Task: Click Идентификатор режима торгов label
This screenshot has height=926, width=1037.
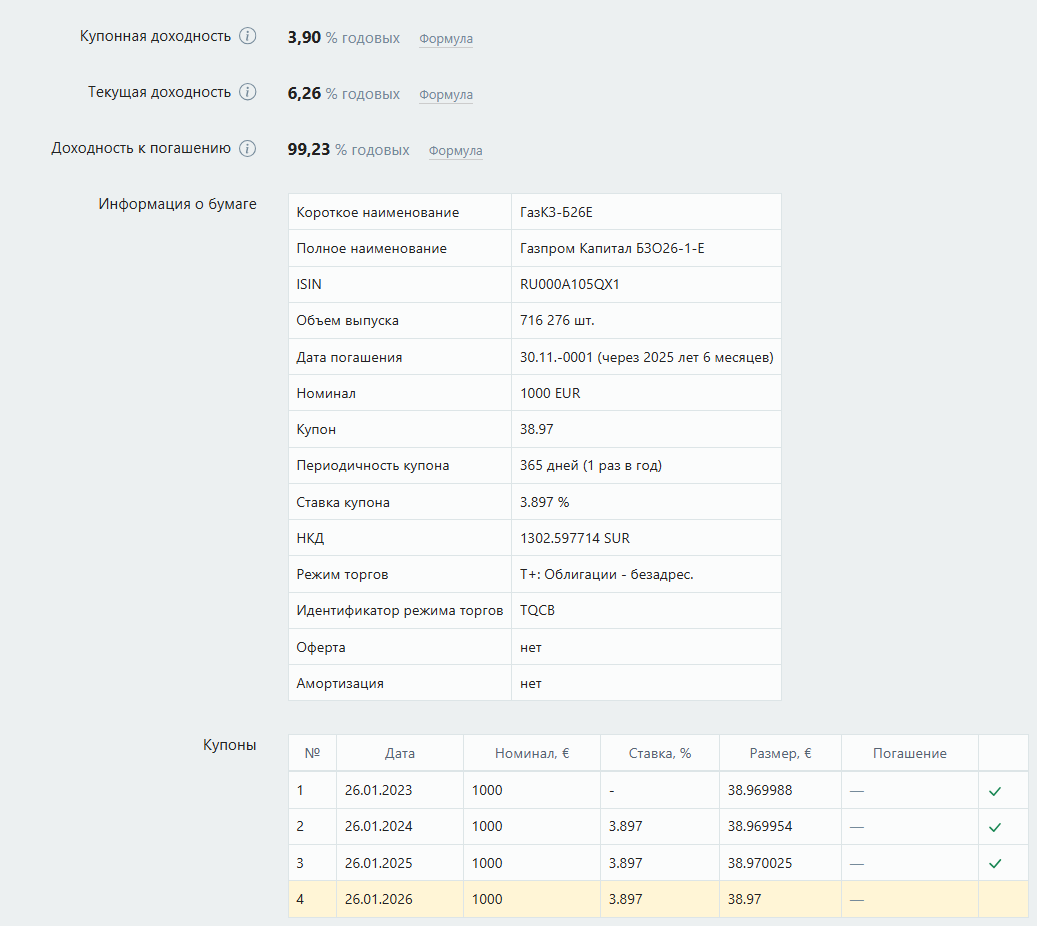Action: (399, 610)
